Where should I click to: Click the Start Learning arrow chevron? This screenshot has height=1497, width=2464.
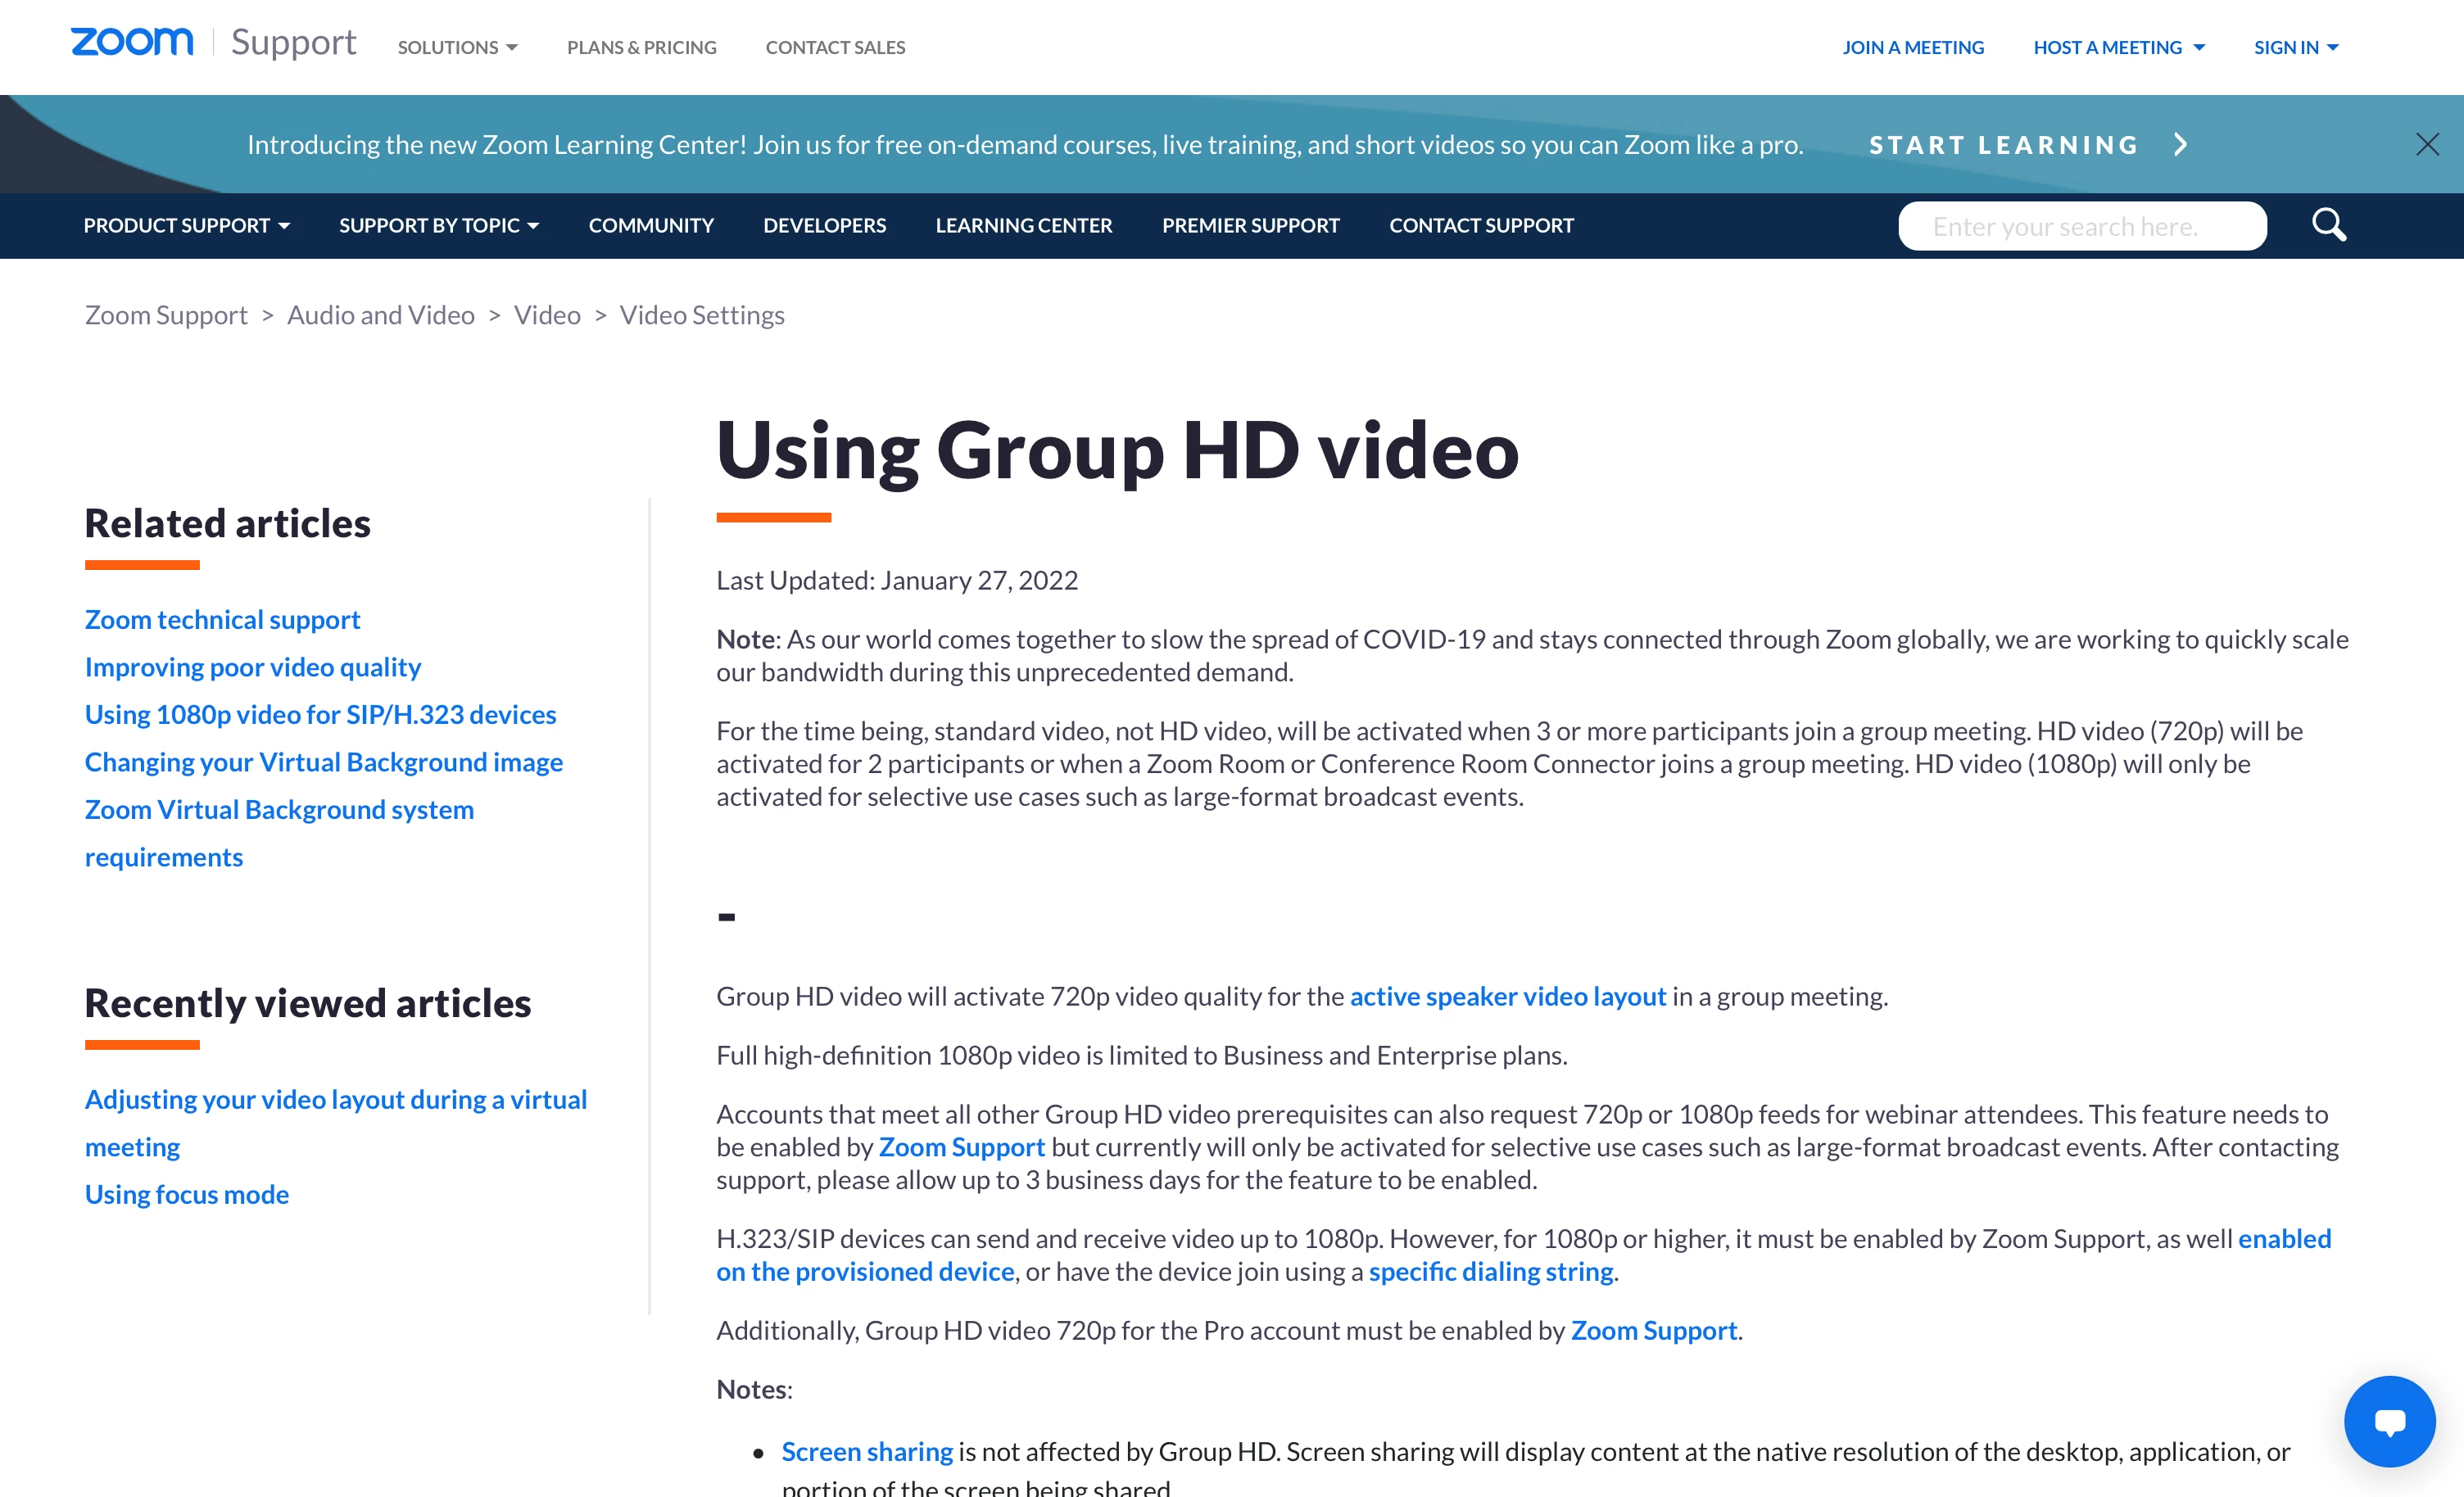[x=2181, y=145]
